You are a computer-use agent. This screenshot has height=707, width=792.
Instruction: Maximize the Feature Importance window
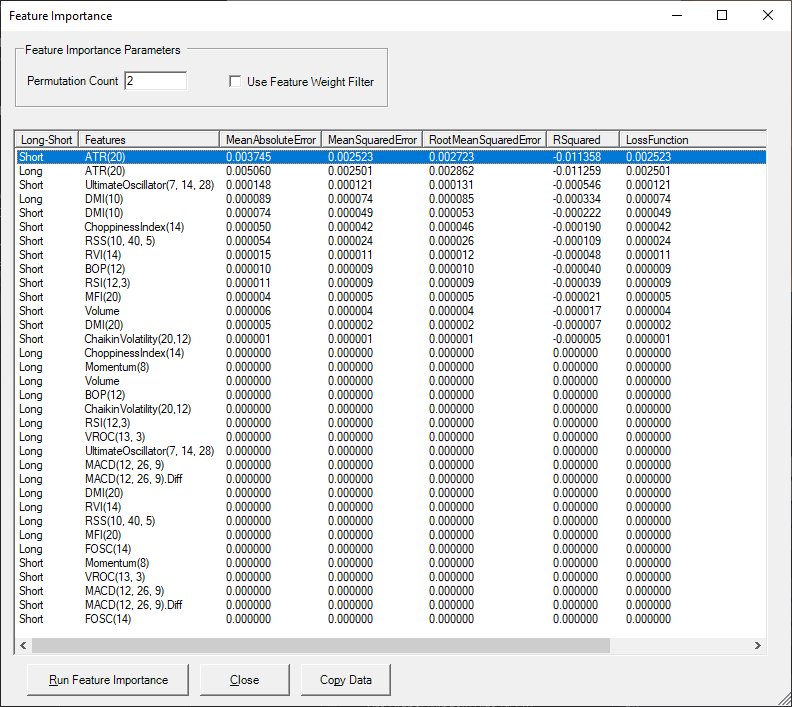pos(722,15)
